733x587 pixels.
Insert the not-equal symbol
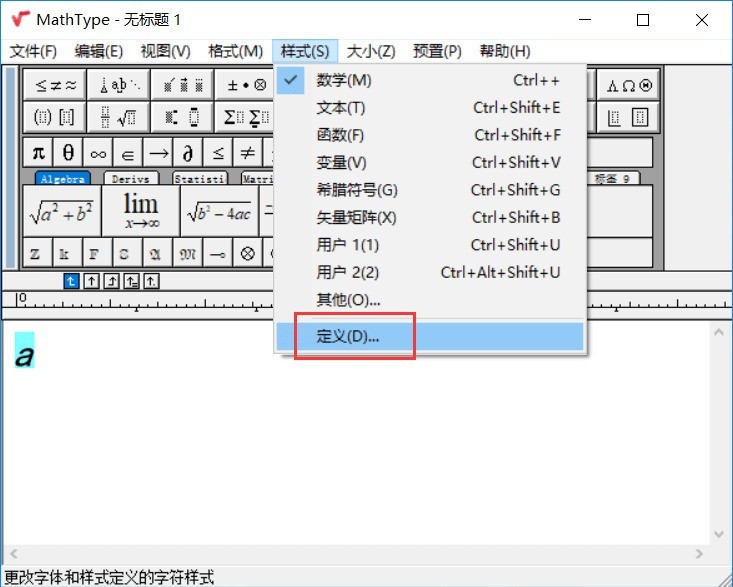pos(247,152)
